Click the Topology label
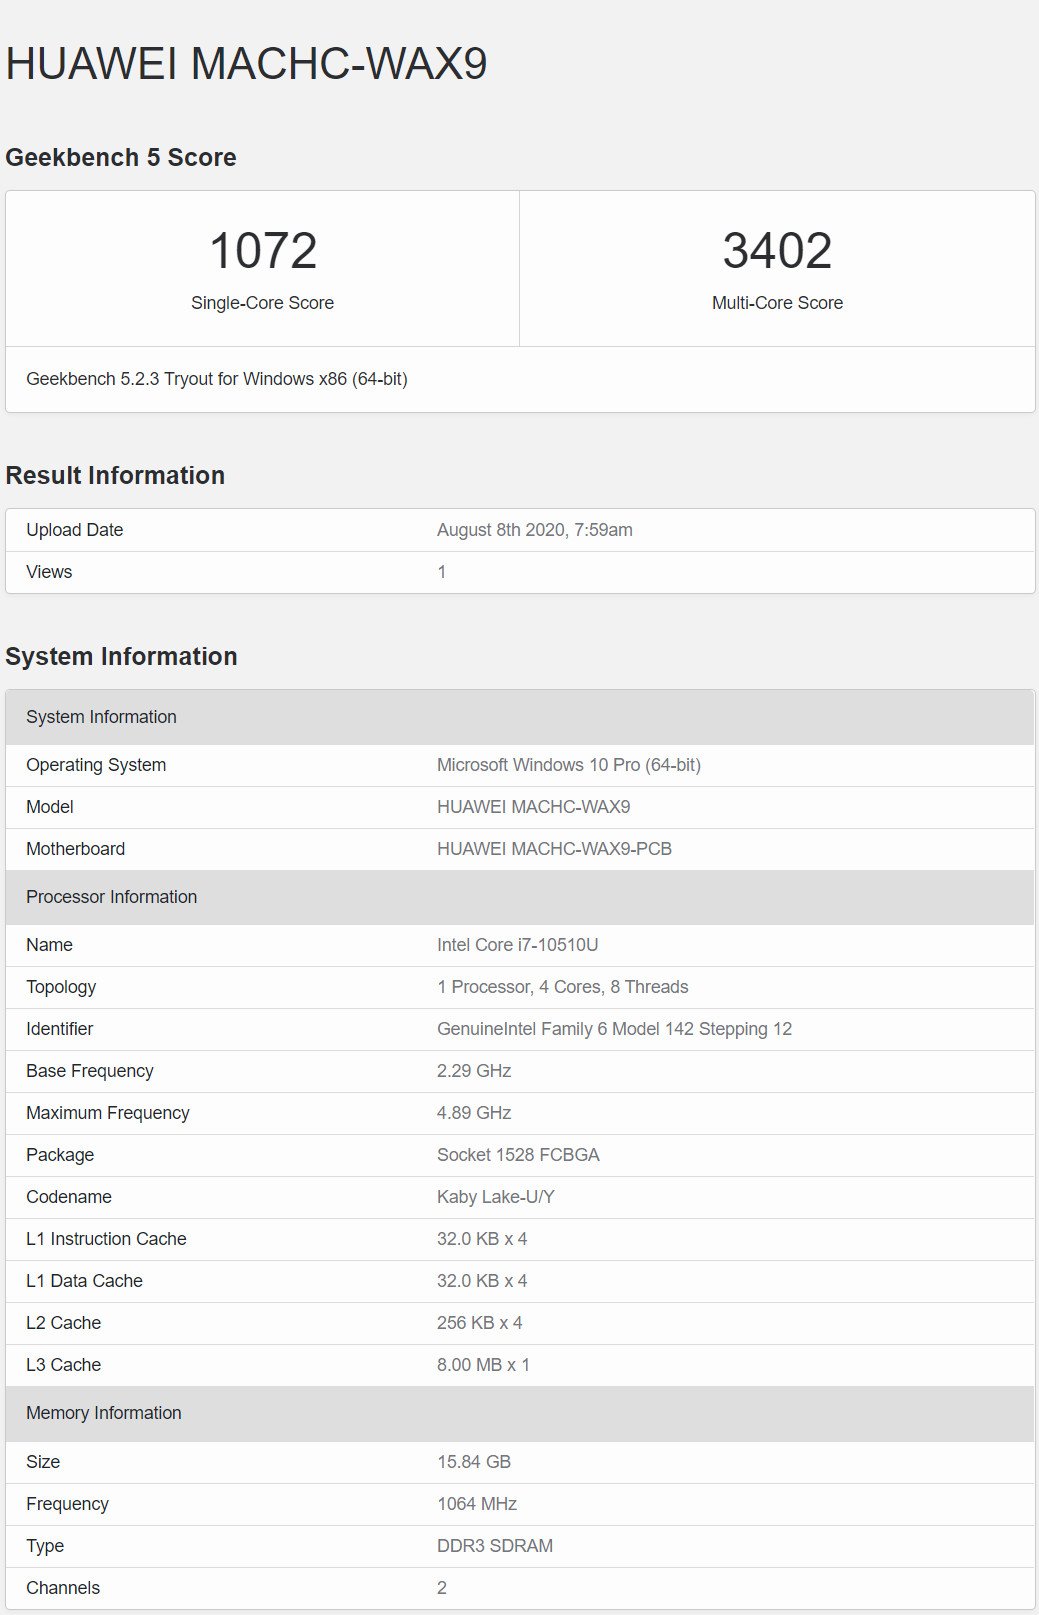The width and height of the screenshot is (1039, 1615). [x=61, y=987]
